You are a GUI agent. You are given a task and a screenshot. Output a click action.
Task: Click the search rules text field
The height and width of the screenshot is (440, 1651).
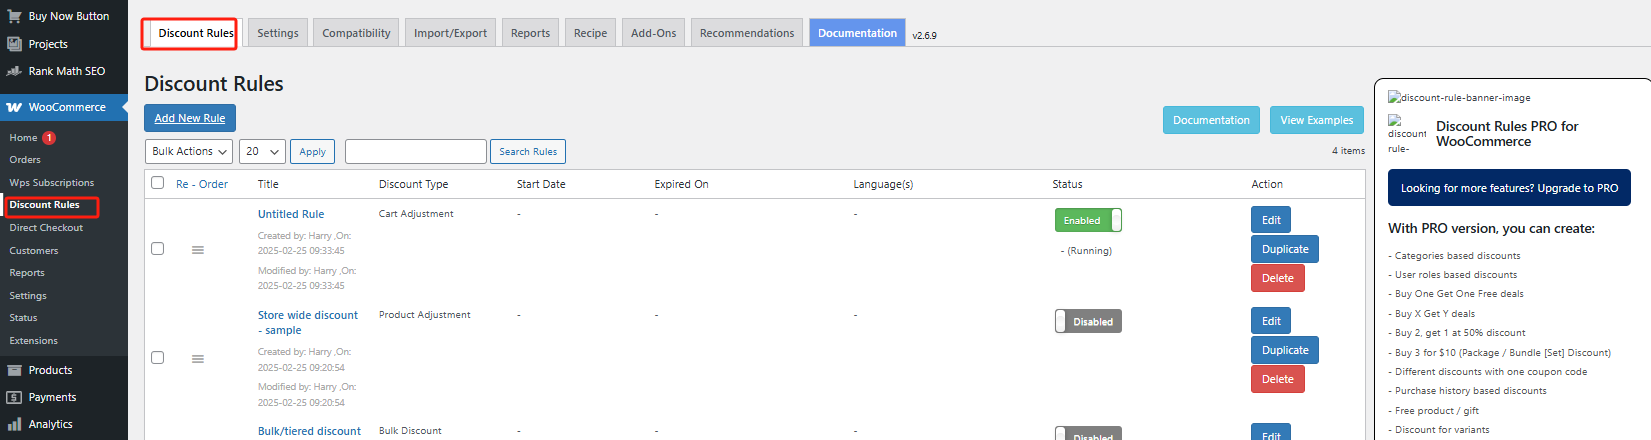[415, 151]
